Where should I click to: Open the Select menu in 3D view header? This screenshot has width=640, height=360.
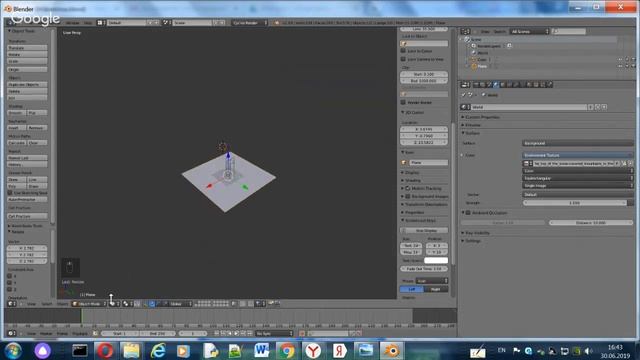click(47, 304)
